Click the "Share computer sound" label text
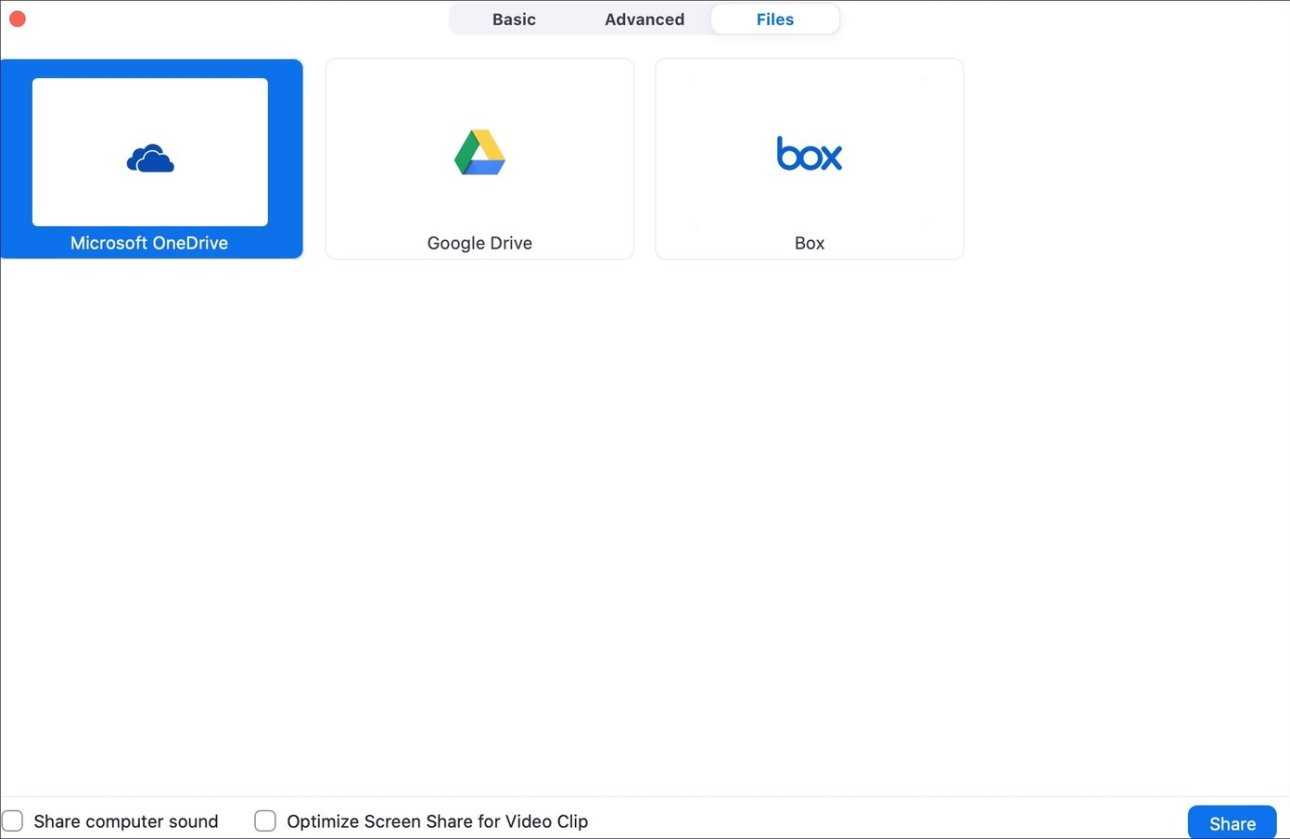The width and height of the screenshot is (1290, 839). 126,822
